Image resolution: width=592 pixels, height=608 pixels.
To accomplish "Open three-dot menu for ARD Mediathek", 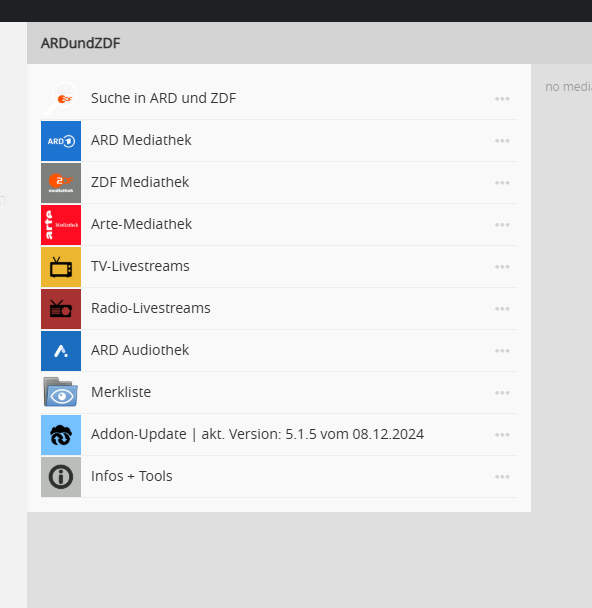I will 502,141.
